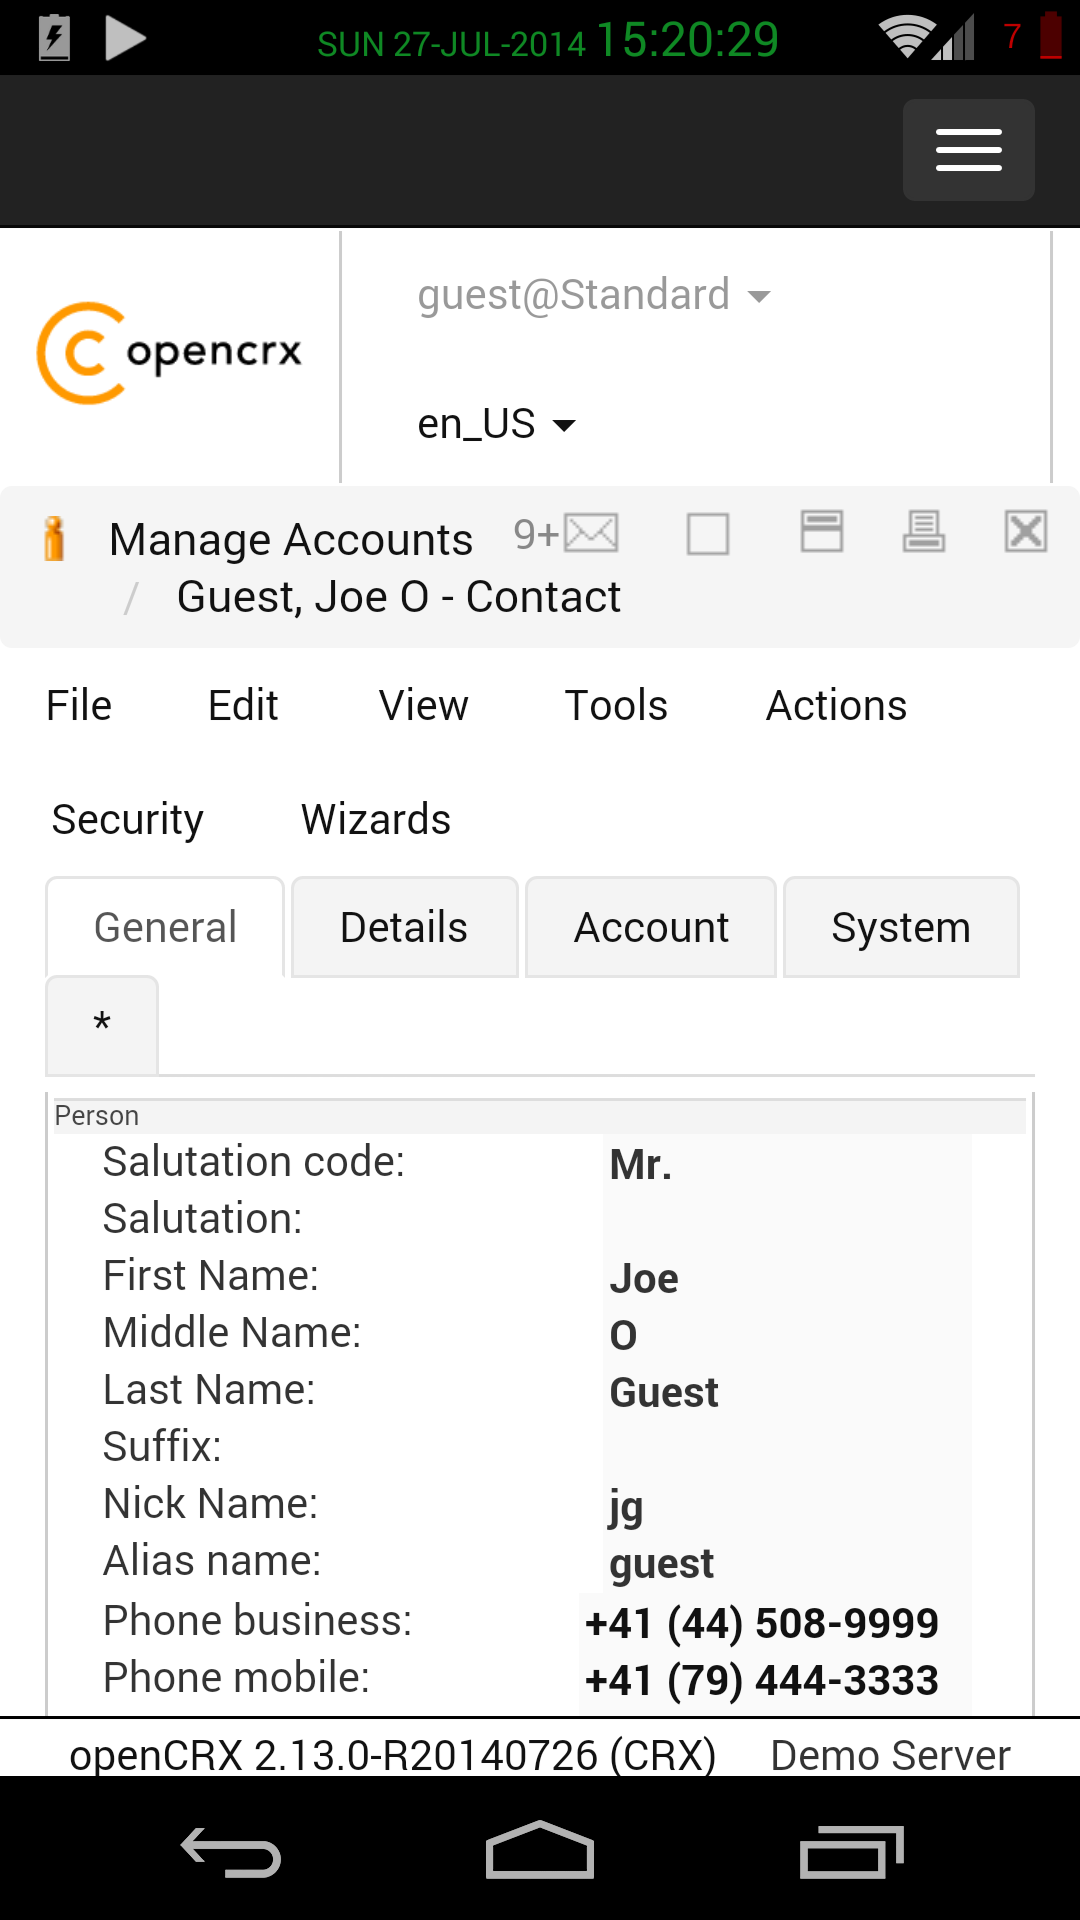This screenshot has height=1920, width=1080.
Task: Tap the business phone number +41 (44) 508-9999
Action: 762,1623
